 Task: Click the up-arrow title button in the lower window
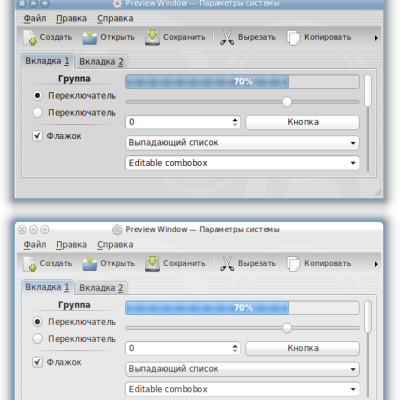[33, 230]
